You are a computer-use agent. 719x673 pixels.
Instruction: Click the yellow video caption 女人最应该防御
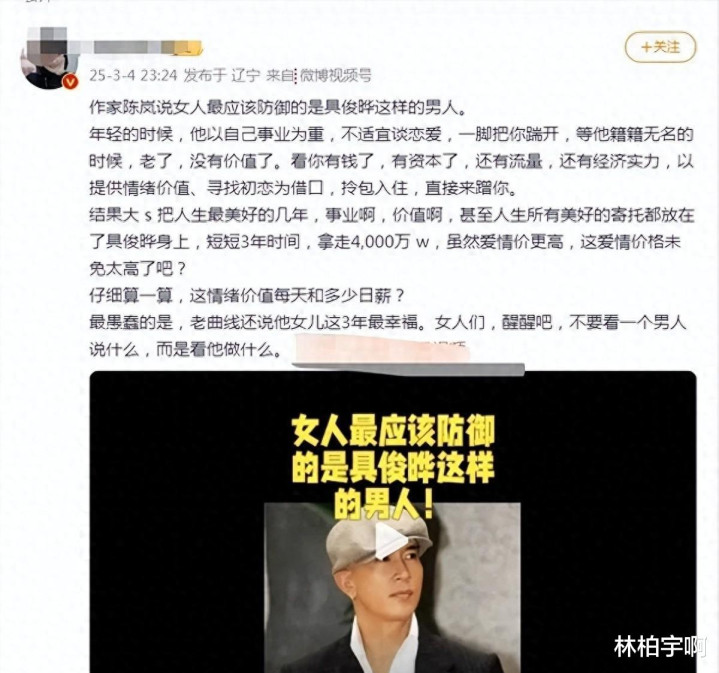[393, 431]
